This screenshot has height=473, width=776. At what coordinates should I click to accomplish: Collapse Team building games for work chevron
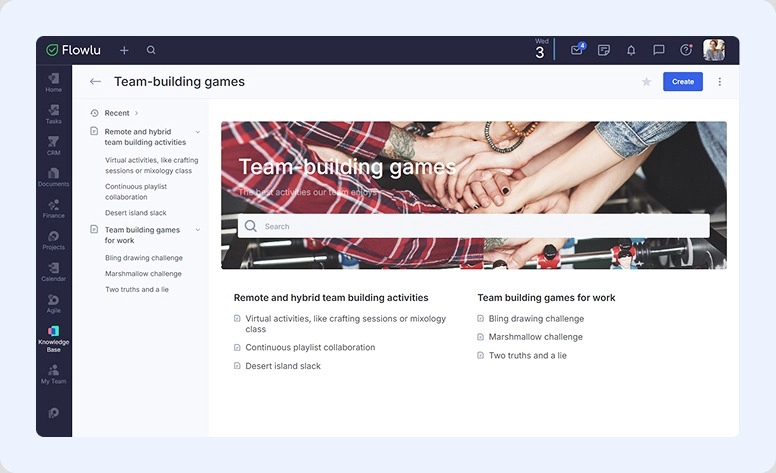pos(197,230)
